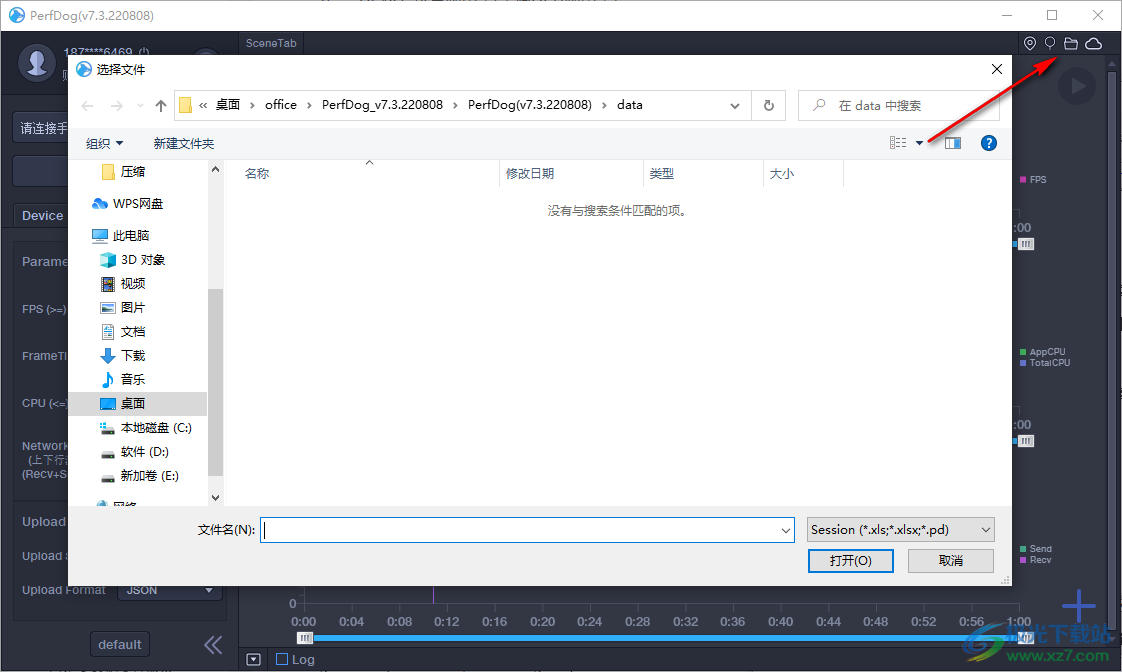Open the Session file type dropdown
This screenshot has height=672, width=1122.
[x=900, y=530]
